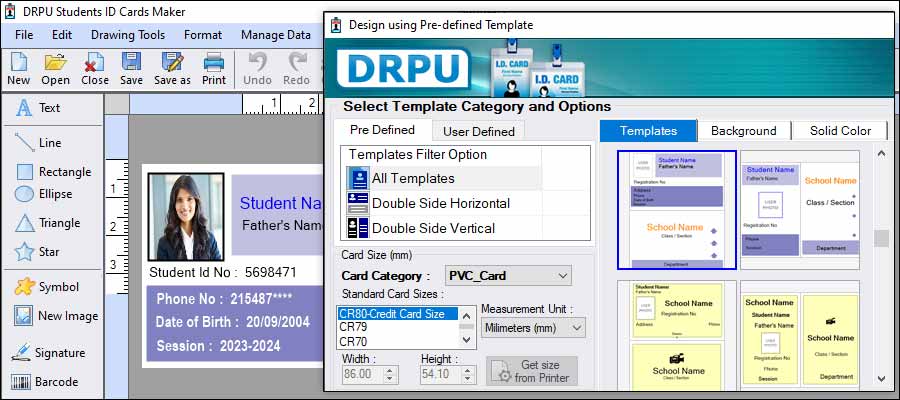Screen dimensions: 900x400
Task: Open the Card Category dropdown
Action: coord(509,276)
